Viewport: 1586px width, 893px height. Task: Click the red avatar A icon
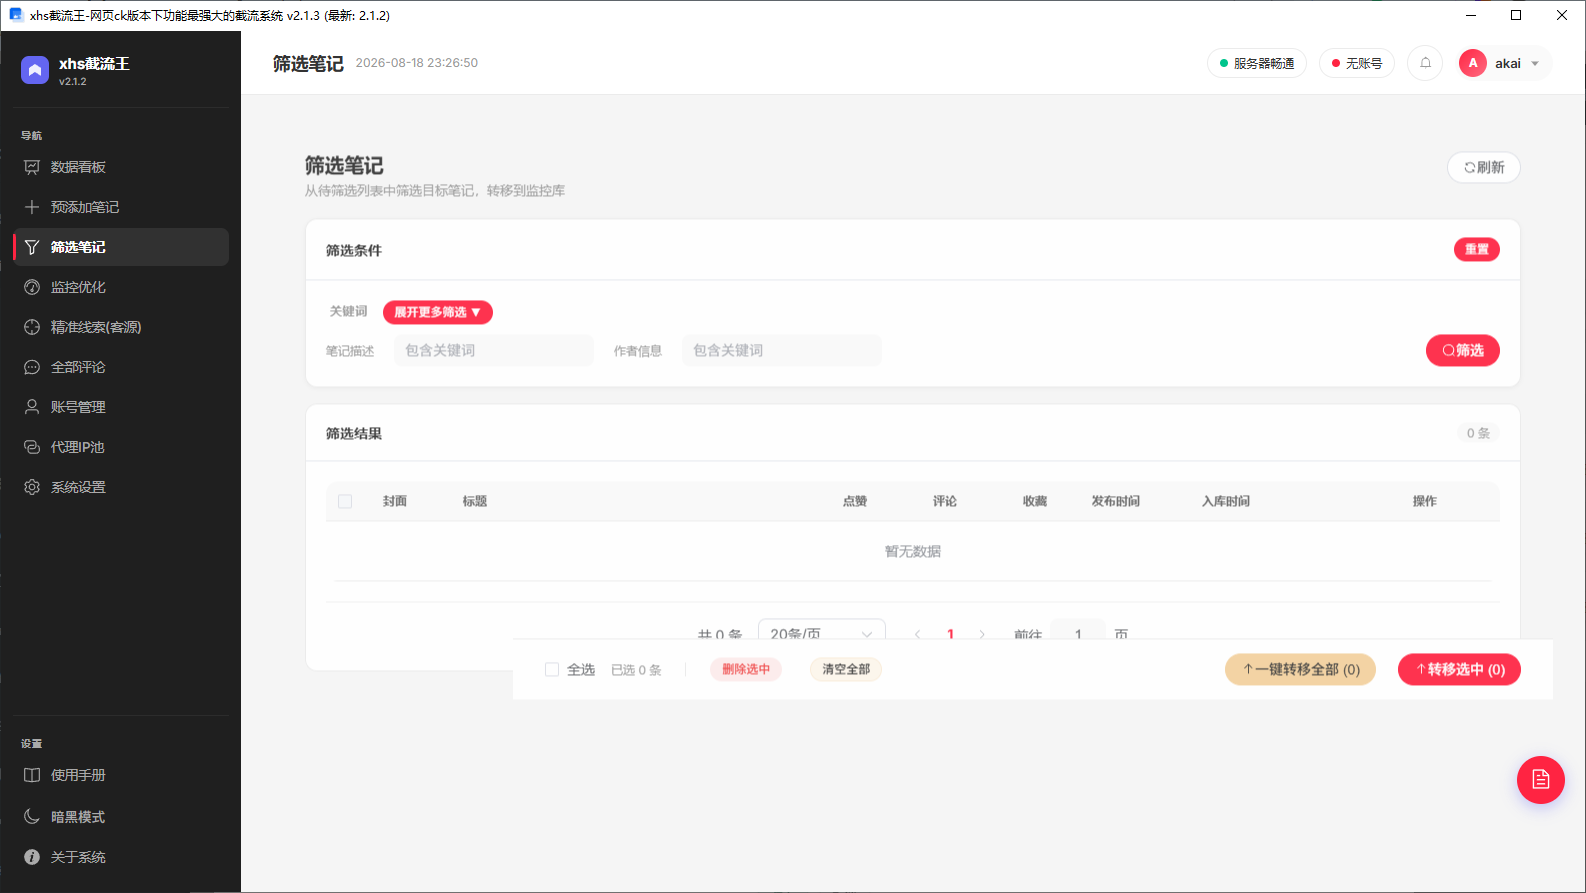(x=1473, y=63)
